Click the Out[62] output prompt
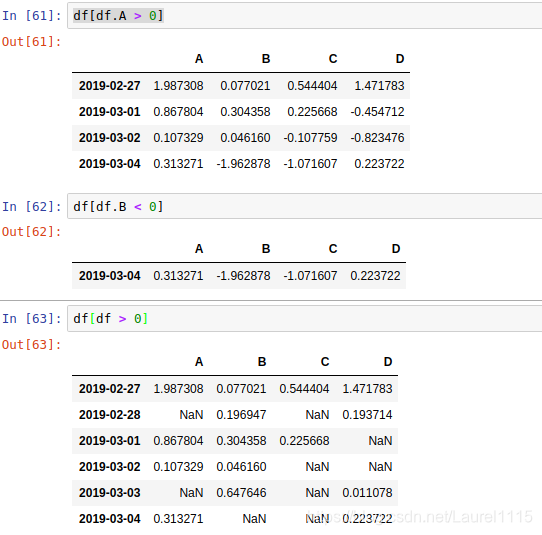The height and width of the screenshot is (535, 542). 31,232
